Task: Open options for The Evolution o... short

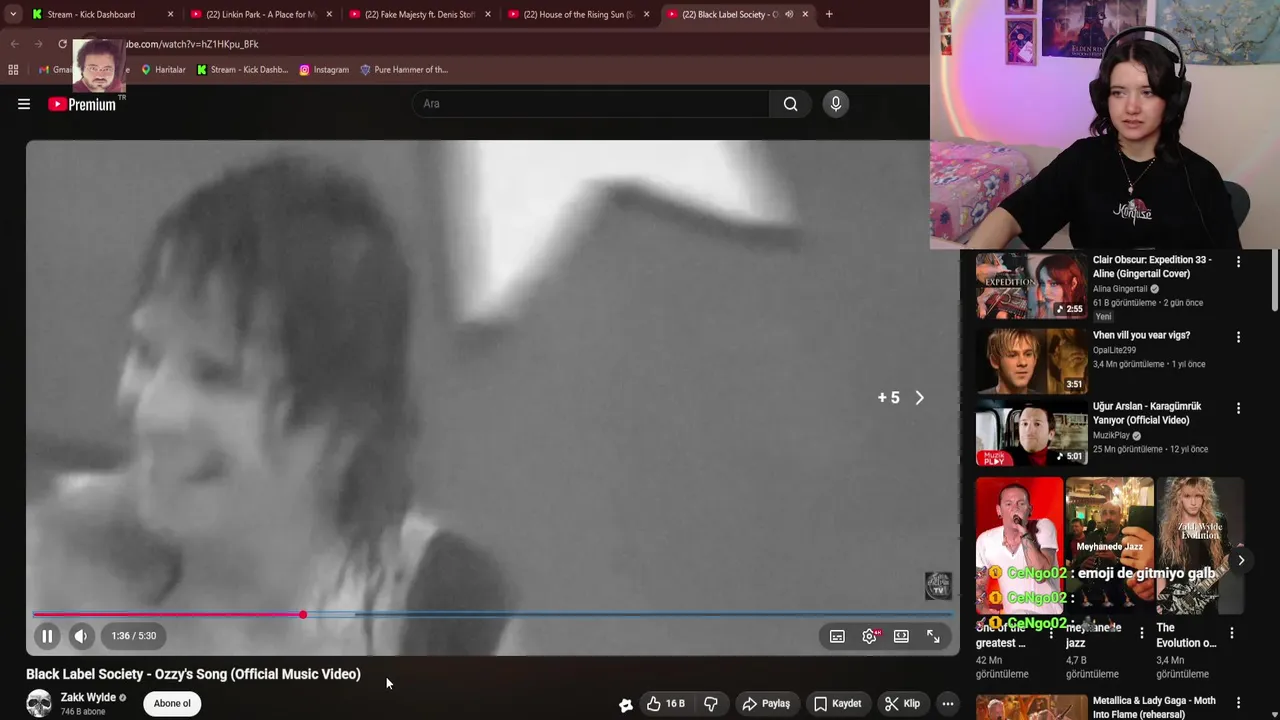Action: pyautogui.click(x=1232, y=633)
